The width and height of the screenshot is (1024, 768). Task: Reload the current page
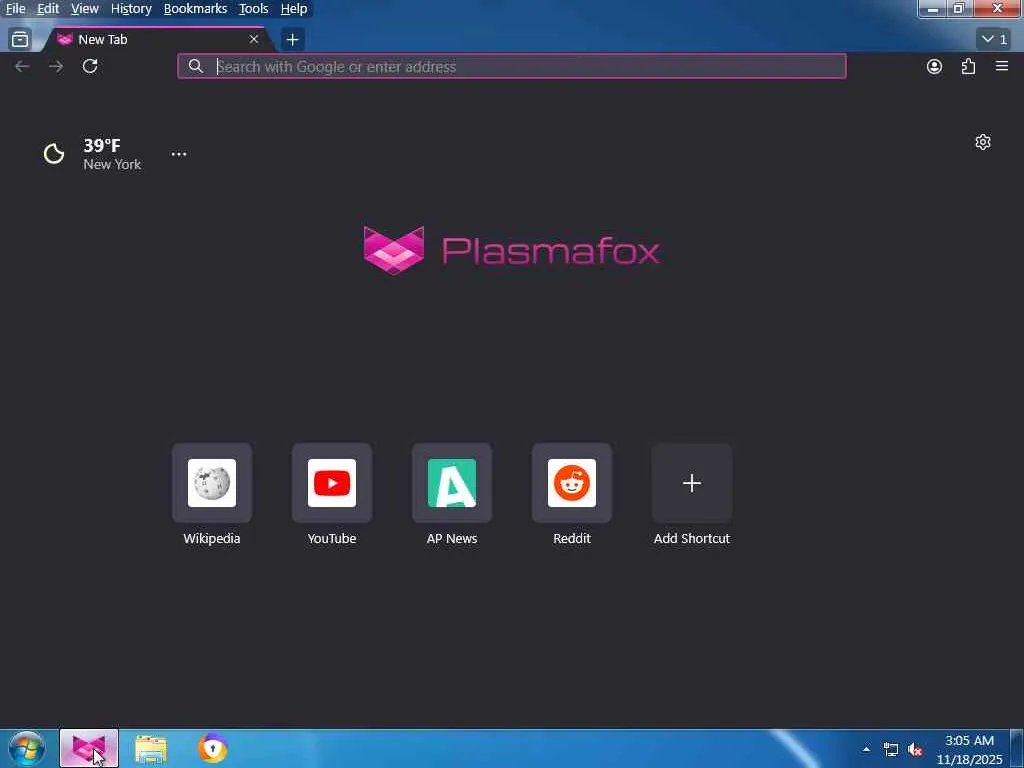(90, 66)
